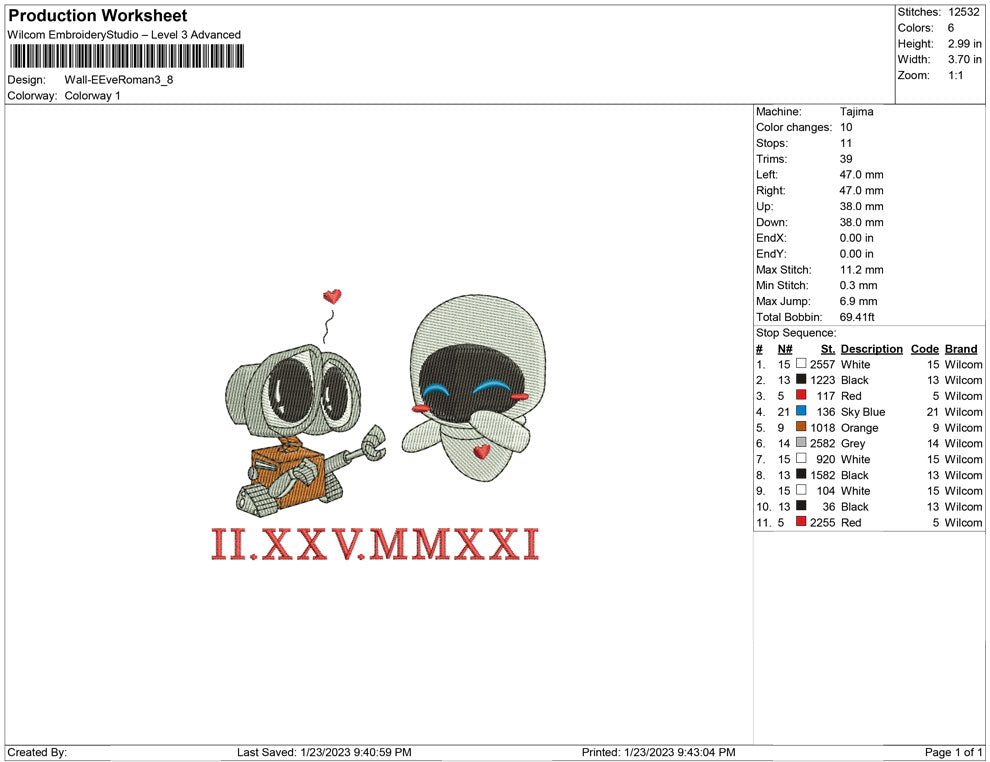Click the 'N#' column header

click(785, 349)
